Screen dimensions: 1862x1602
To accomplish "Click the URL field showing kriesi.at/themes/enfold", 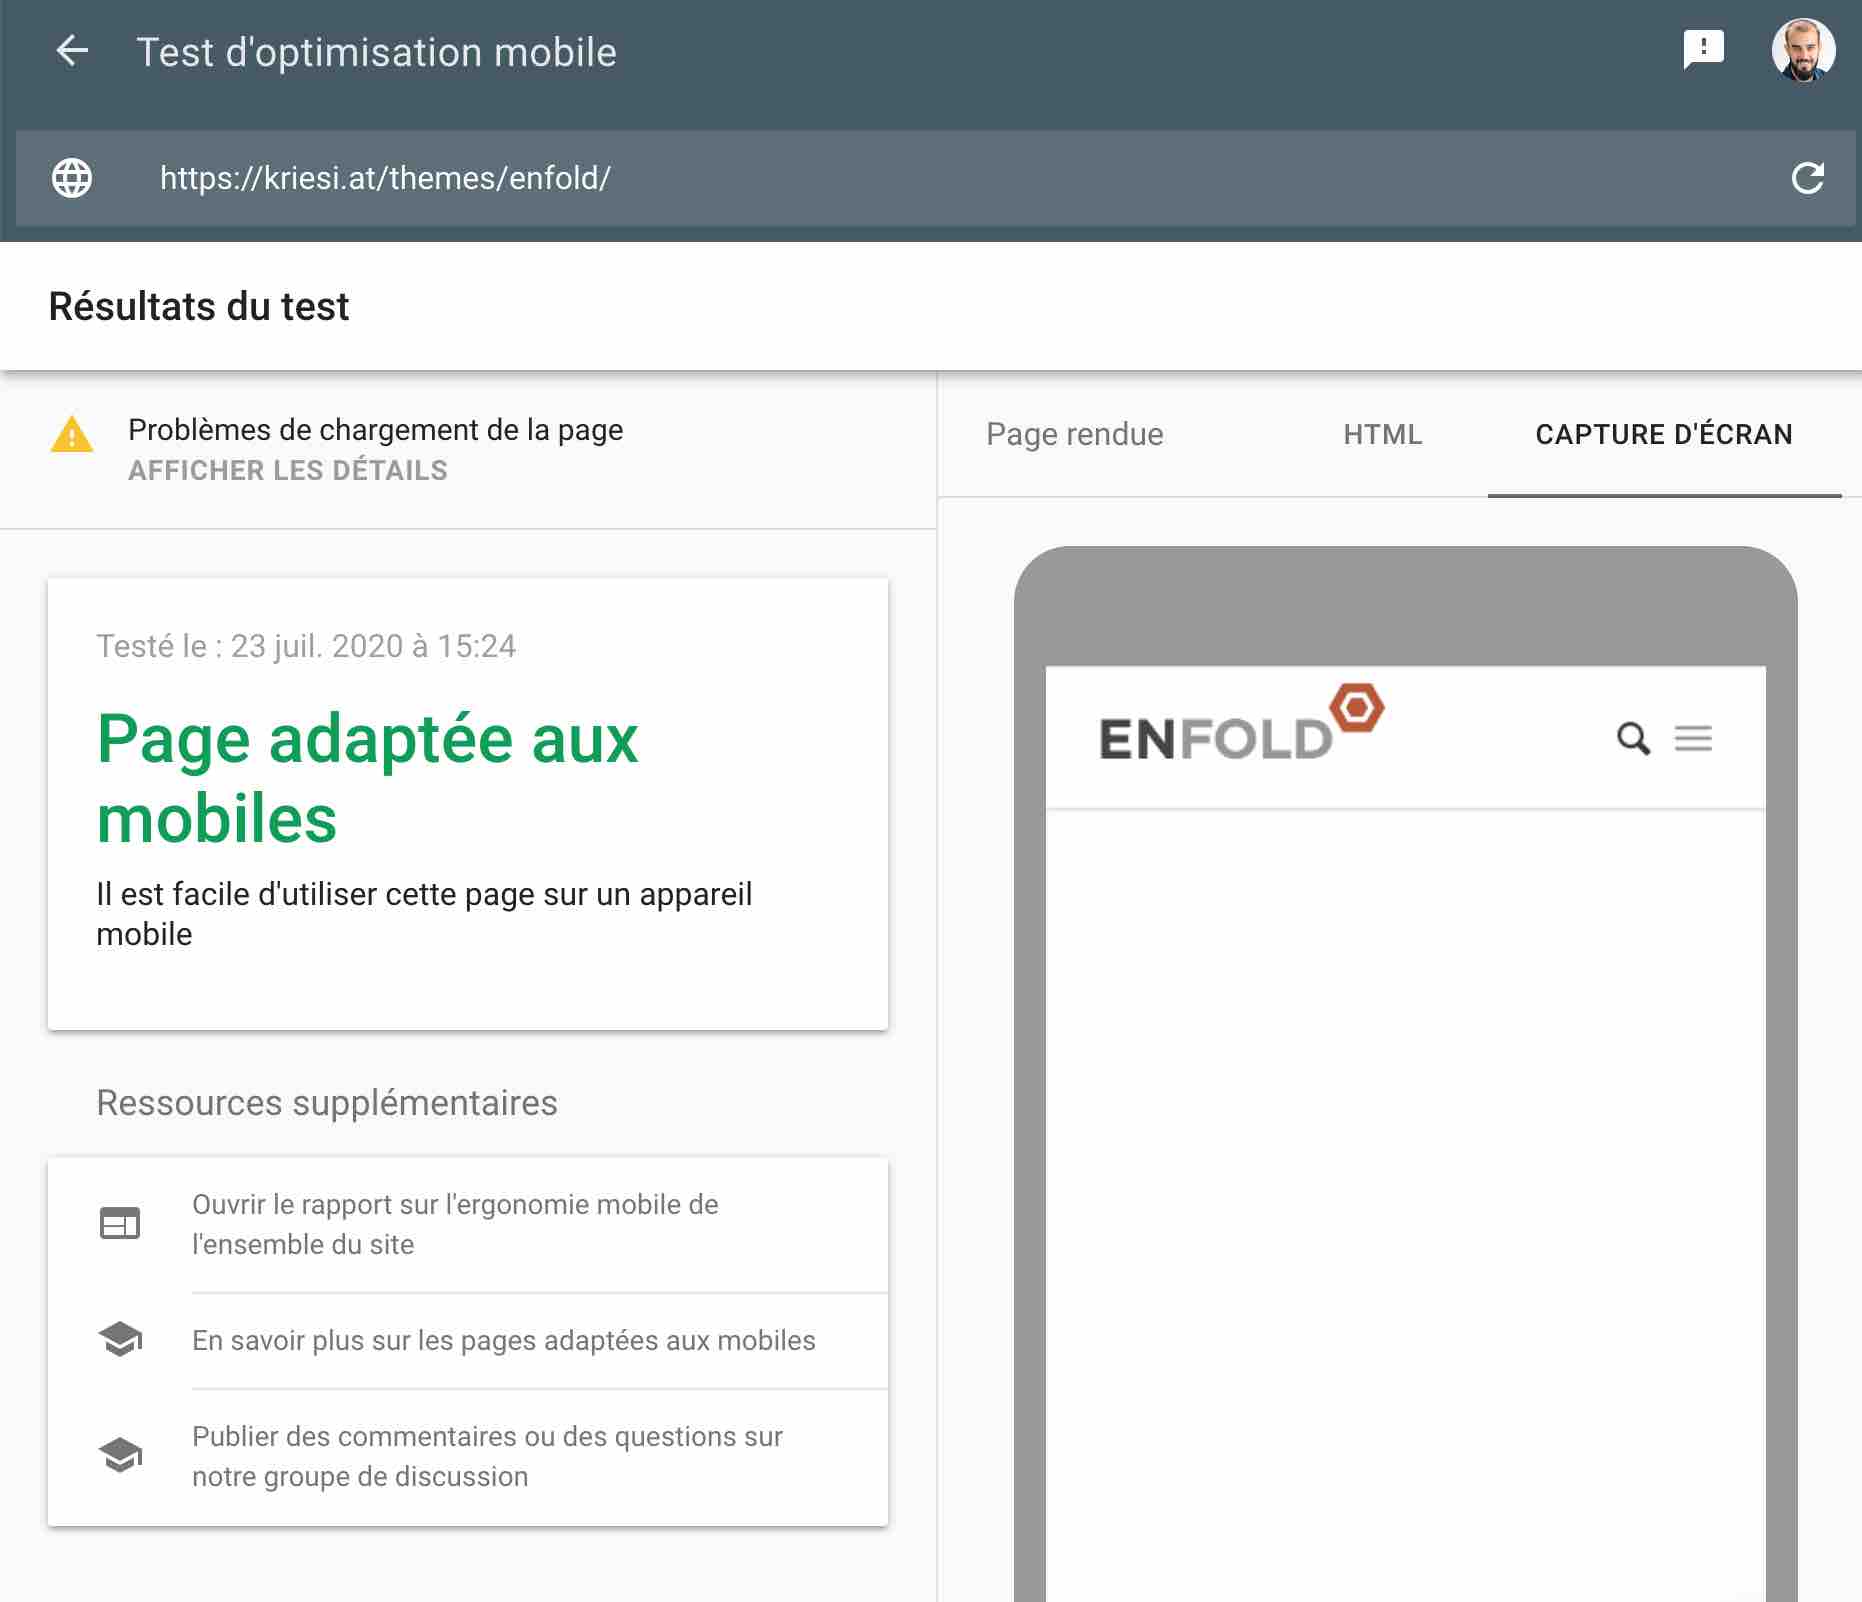I will pyautogui.click(x=385, y=180).
